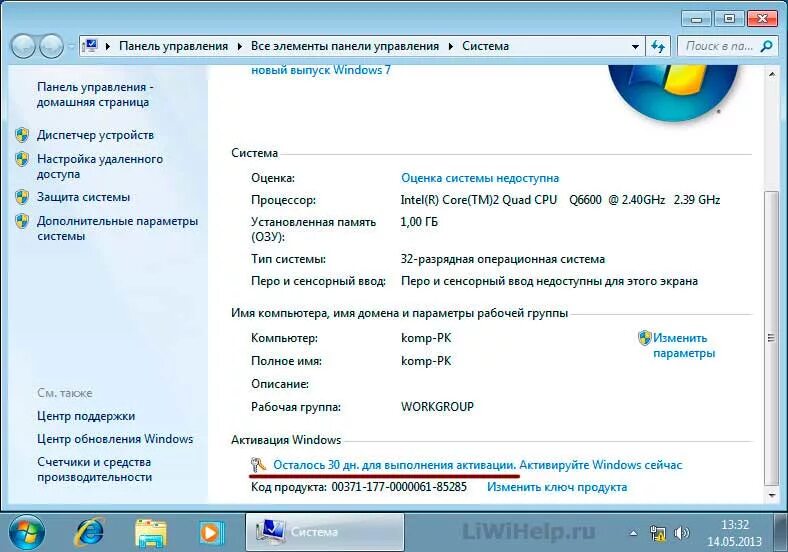Expand arrow before Панель управления breadcrumb
Image resolution: width=788 pixels, height=552 pixels.
[x=108, y=46]
